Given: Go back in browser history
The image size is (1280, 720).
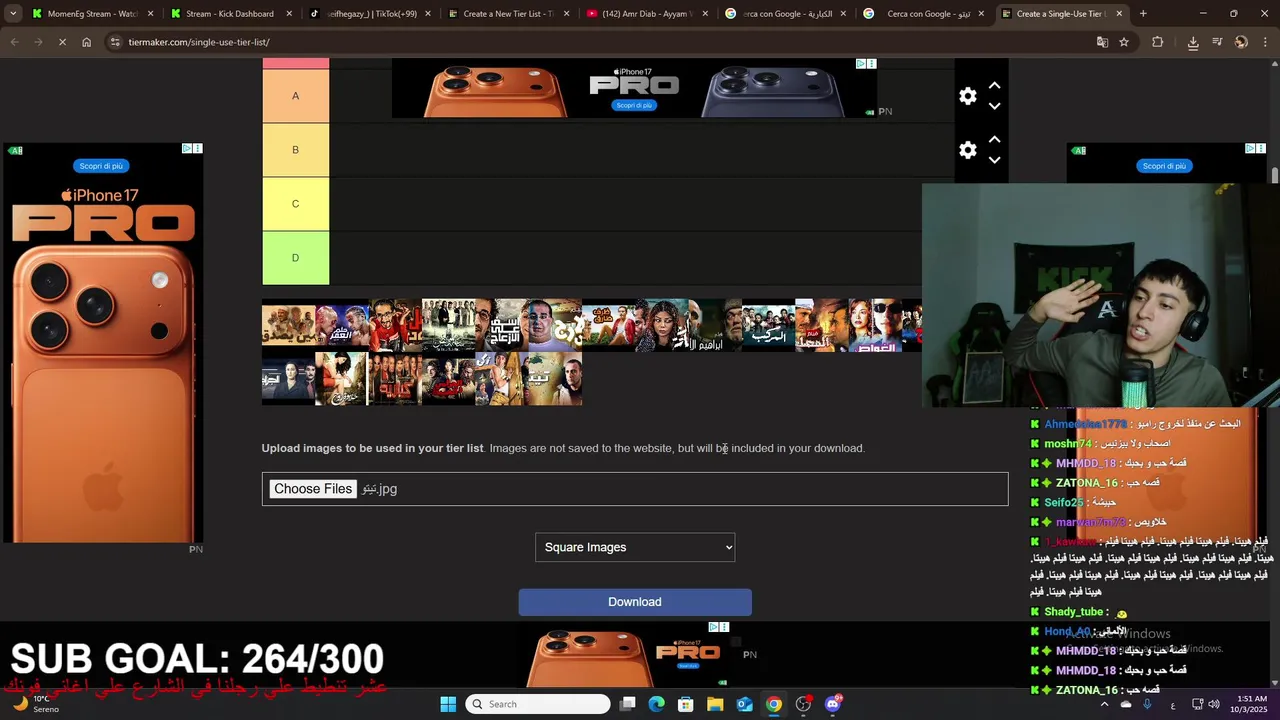Looking at the screenshot, I should point(14,42).
